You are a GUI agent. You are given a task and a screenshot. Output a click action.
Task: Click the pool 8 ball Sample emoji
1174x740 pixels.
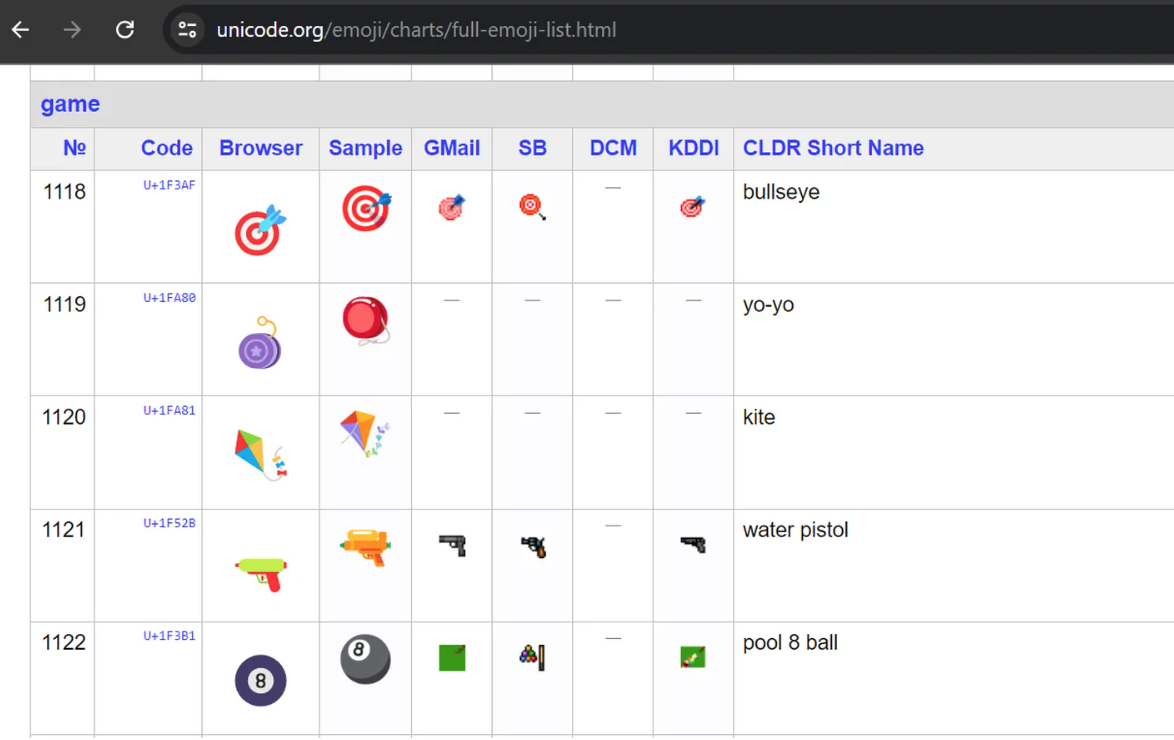click(x=365, y=659)
